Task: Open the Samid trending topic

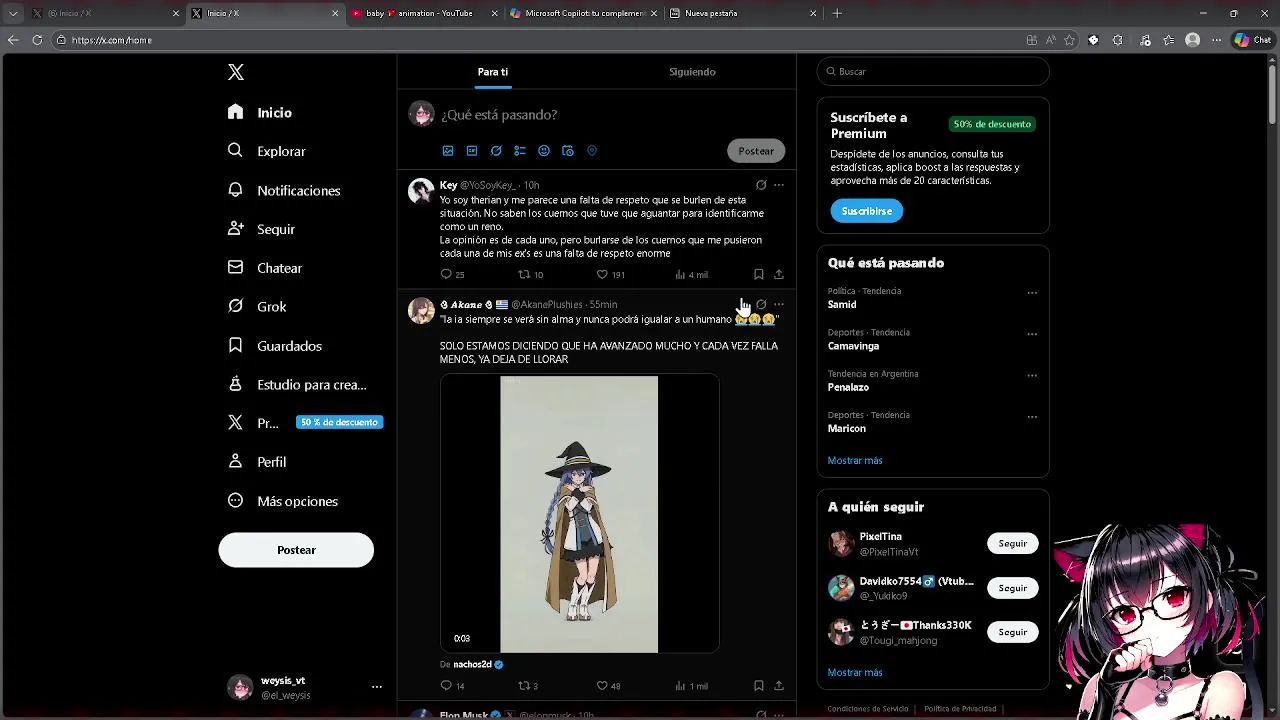Action: point(842,304)
